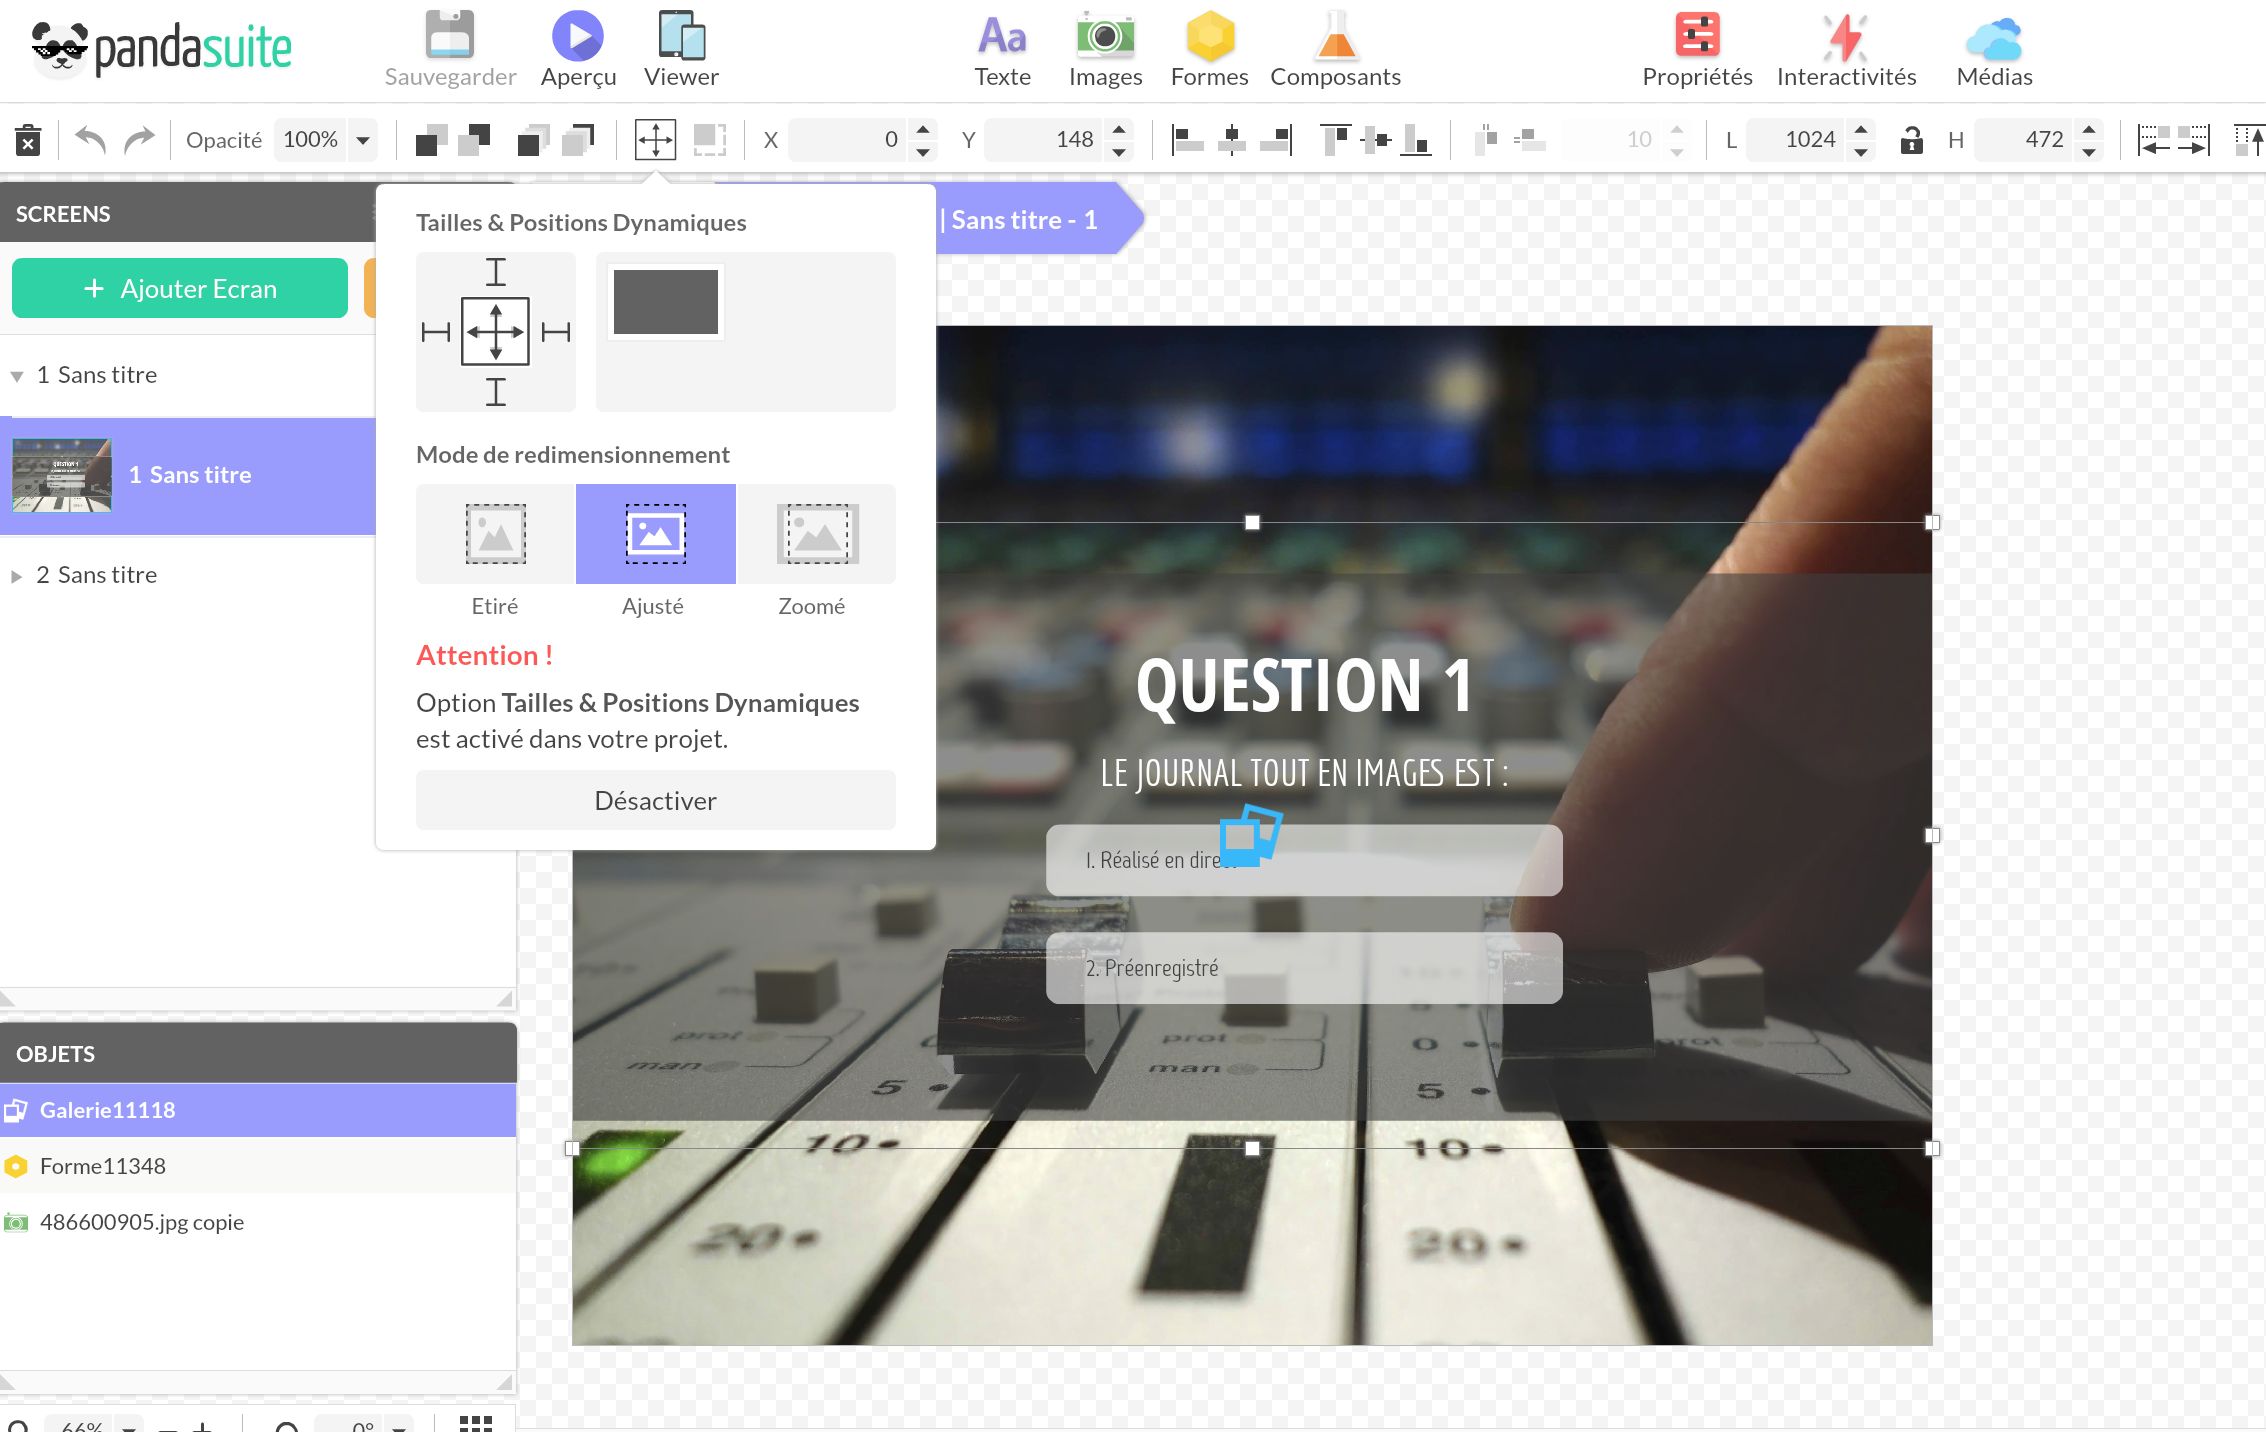Viewport: 2266px width, 1432px height.
Task: Select the Zoomé resize mode
Action: (x=816, y=534)
